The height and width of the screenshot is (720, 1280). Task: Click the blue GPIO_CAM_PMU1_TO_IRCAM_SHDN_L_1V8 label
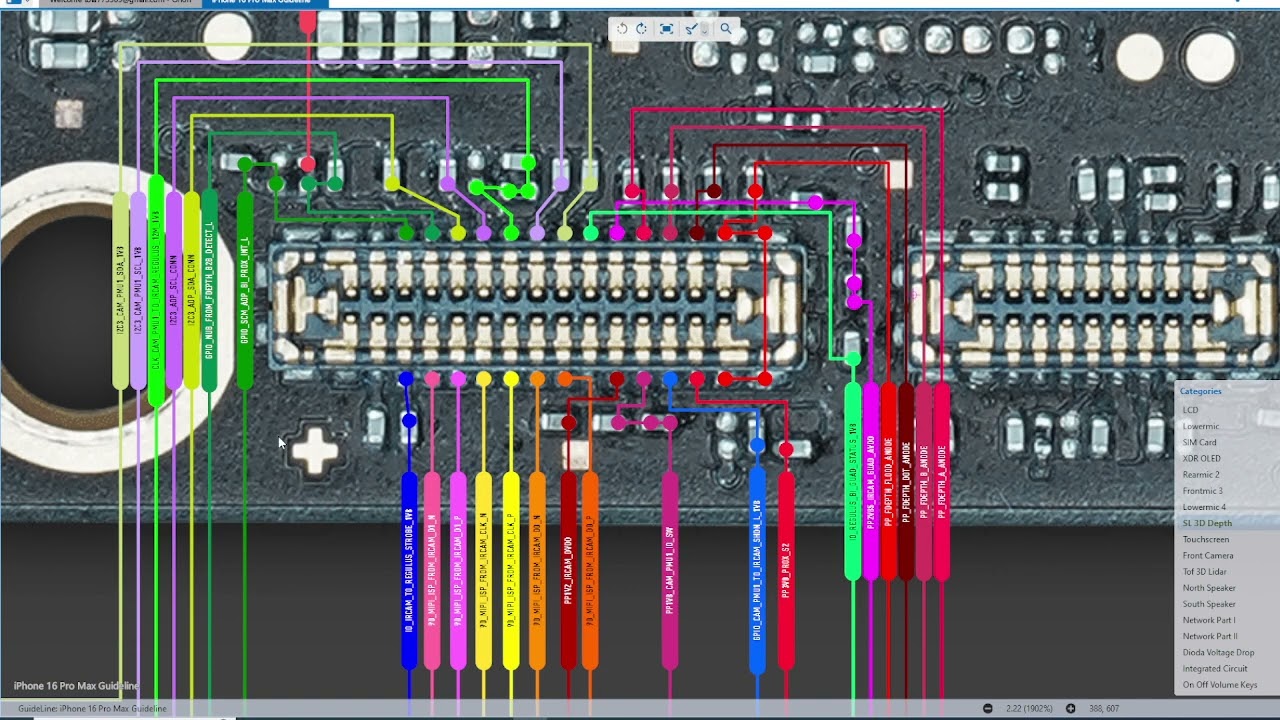coord(758,570)
